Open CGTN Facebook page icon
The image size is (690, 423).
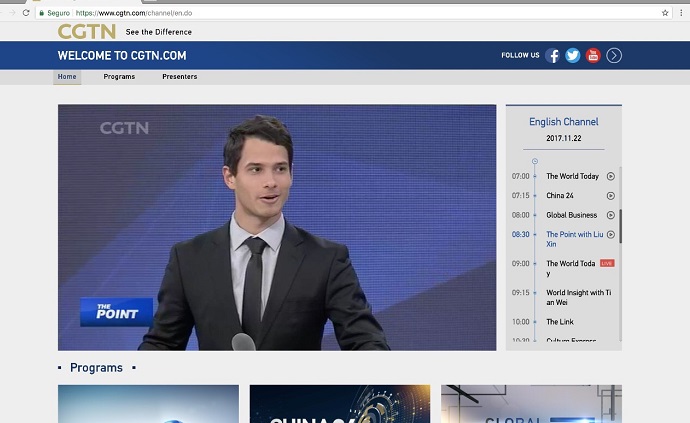pyautogui.click(x=552, y=55)
